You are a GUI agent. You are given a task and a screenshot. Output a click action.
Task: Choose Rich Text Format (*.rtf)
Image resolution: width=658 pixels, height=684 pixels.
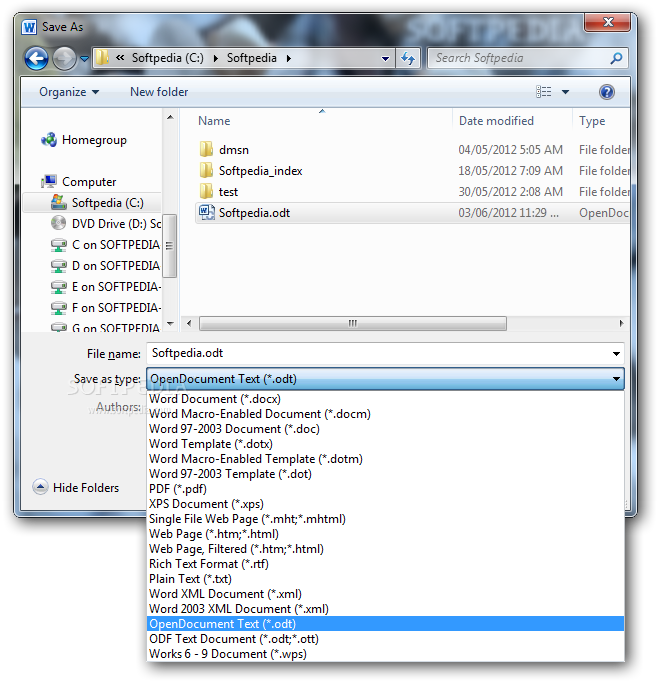click(x=385, y=564)
